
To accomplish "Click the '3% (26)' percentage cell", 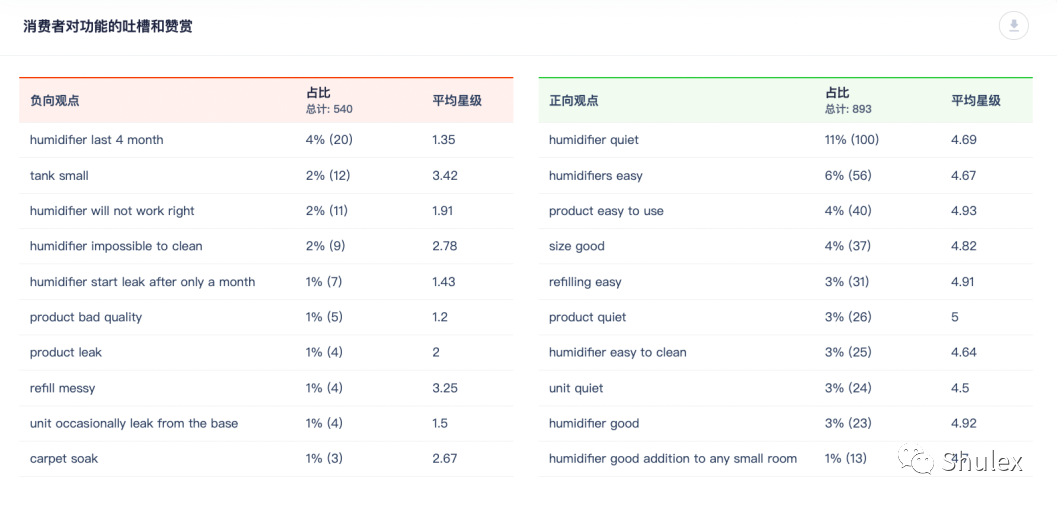I will (848, 318).
